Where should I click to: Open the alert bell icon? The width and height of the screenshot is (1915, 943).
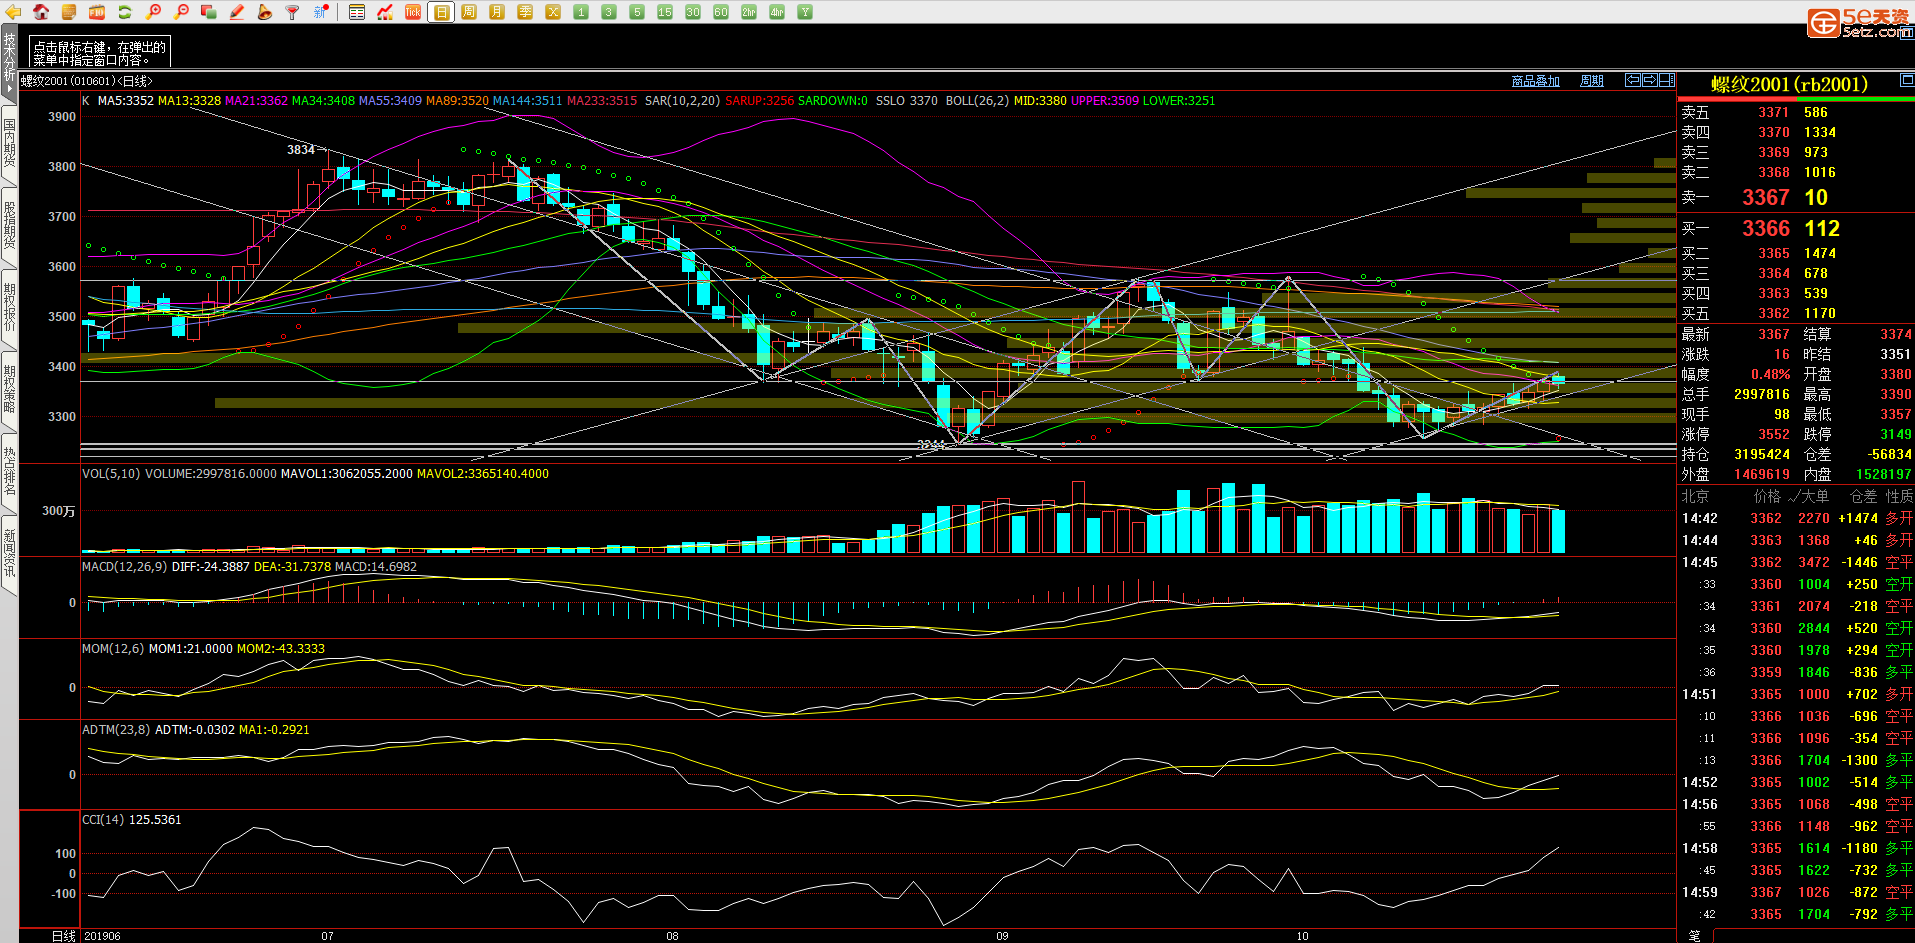coord(265,12)
